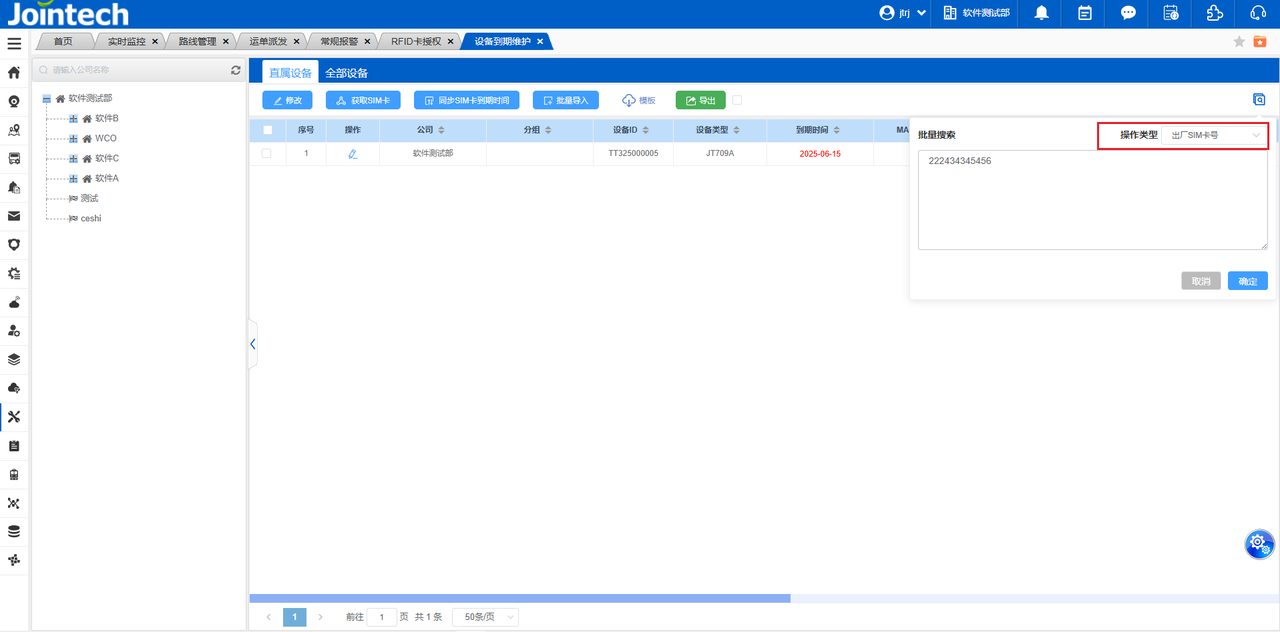This screenshot has height=632, width=1280.
Task: Click the favorite star icon
Action: (x=1239, y=42)
